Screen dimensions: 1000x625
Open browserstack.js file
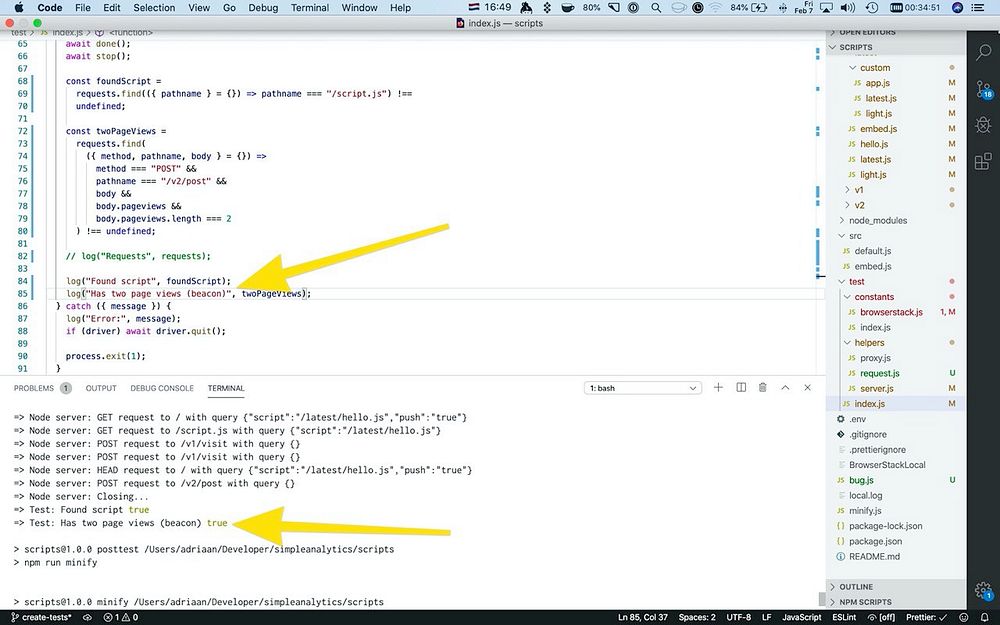(x=891, y=312)
